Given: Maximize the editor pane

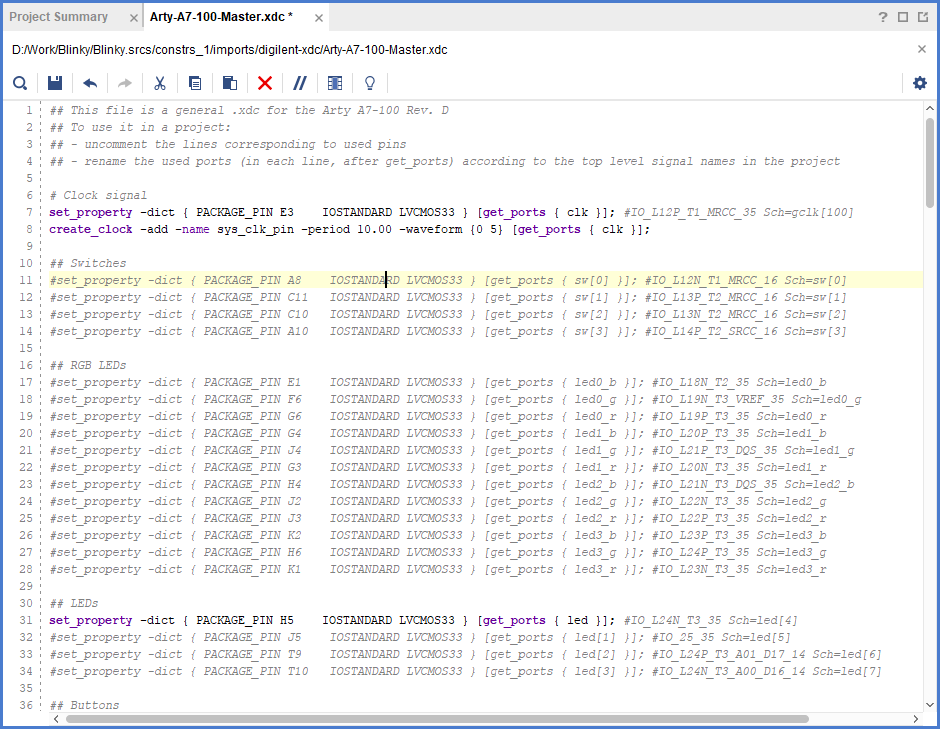Looking at the screenshot, I should [903, 17].
